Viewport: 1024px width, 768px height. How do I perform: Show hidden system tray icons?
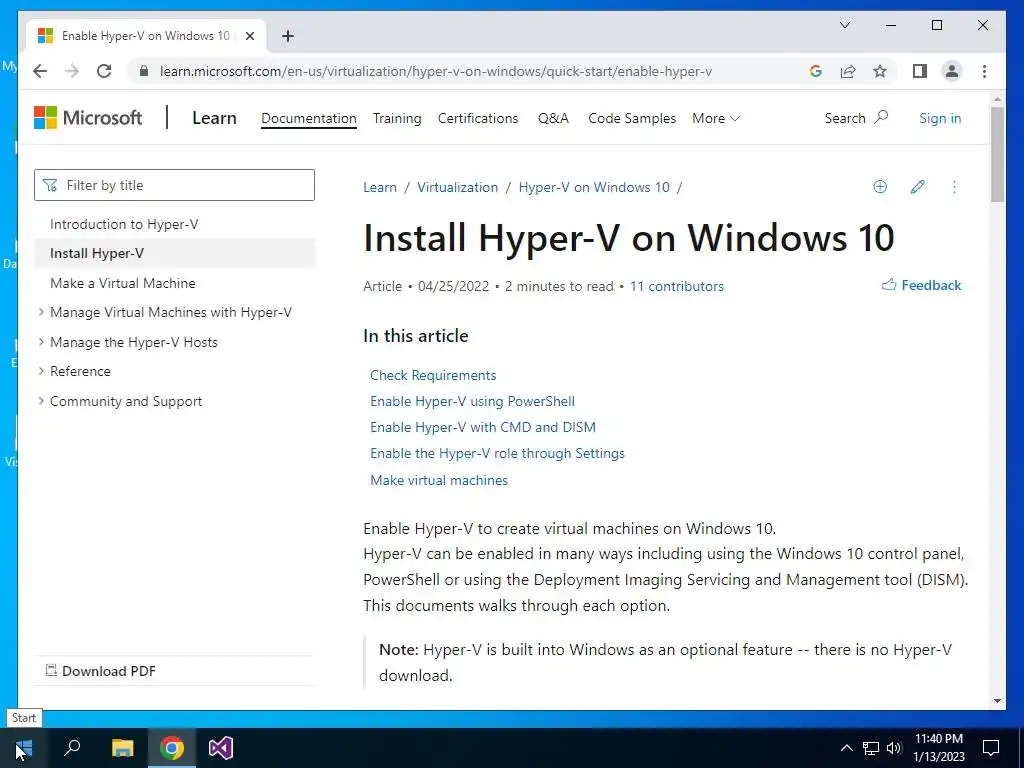click(x=846, y=748)
